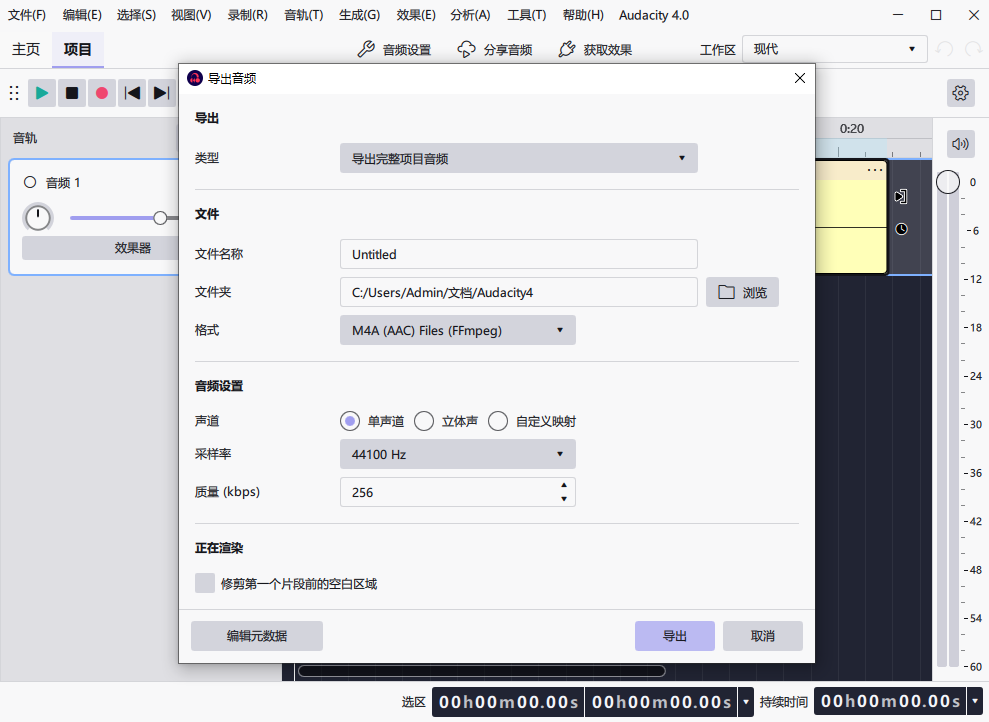This screenshot has width=989, height=722.
Task: Open the 工作区 现代 dropdown
Action: tap(834, 49)
